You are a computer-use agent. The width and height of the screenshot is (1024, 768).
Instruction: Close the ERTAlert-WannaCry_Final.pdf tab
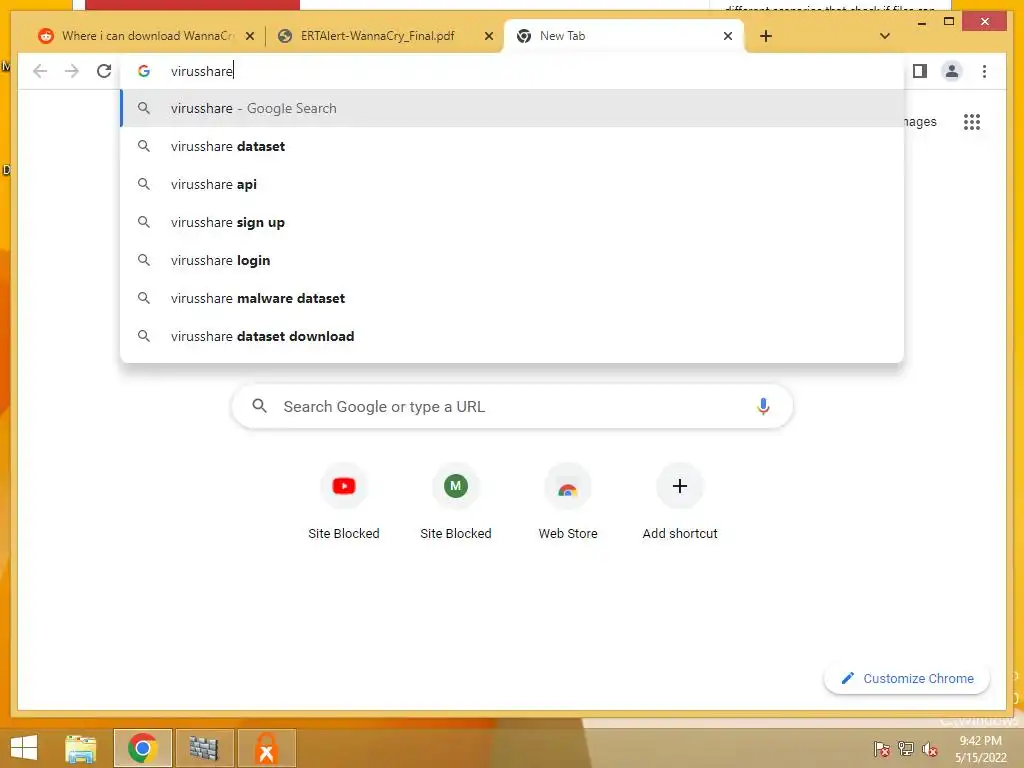pos(488,36)
